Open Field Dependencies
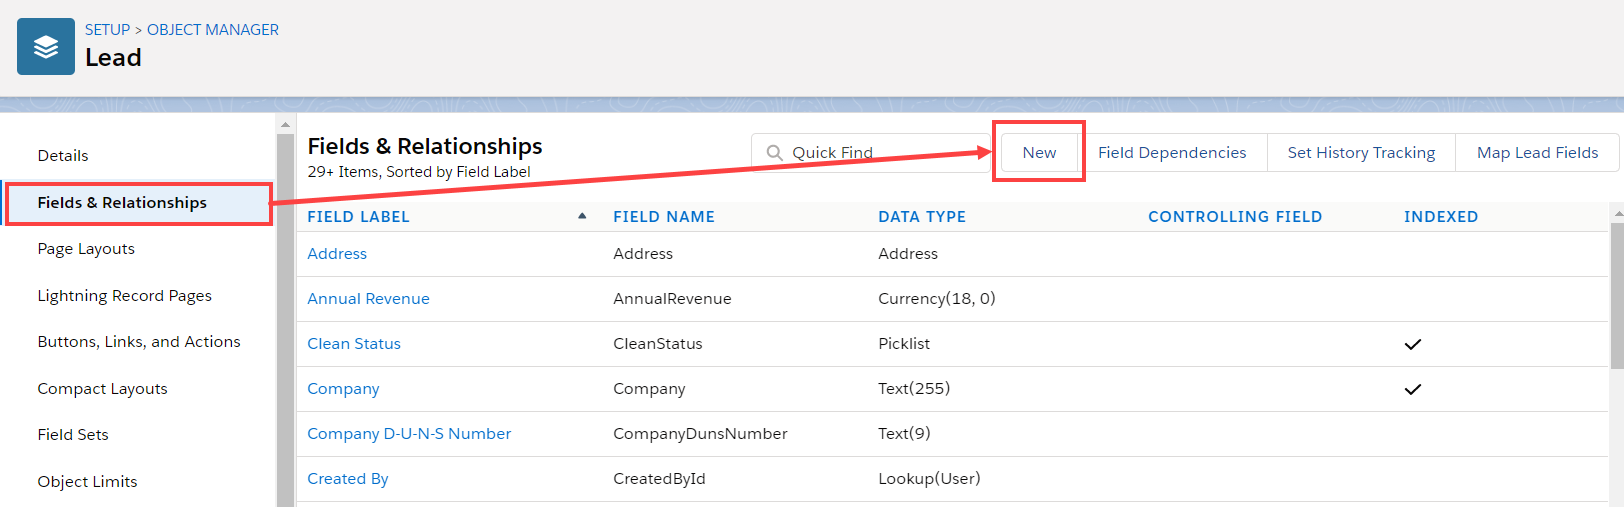 tap(1172, 153)
